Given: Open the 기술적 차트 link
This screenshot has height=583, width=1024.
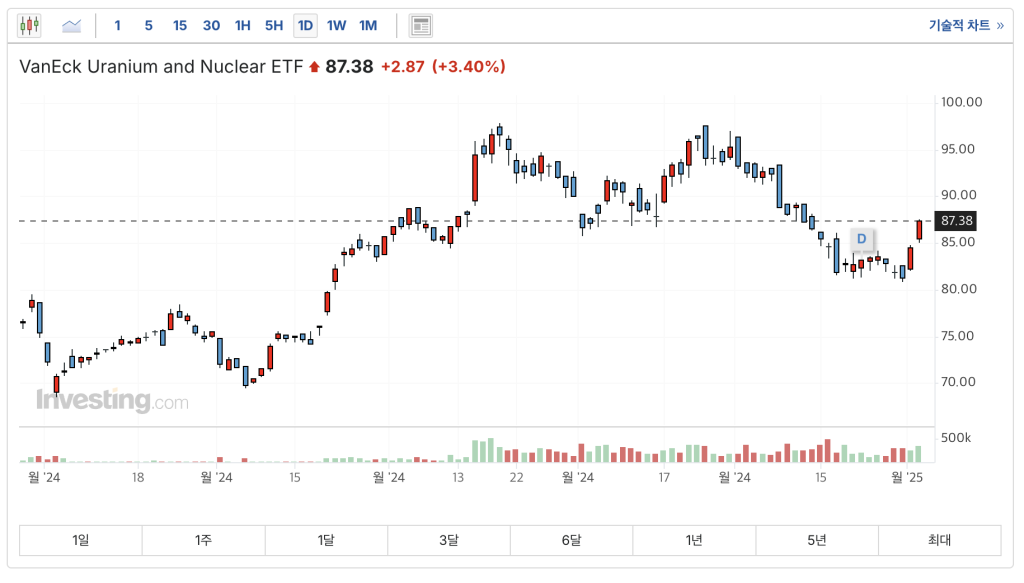Looking at the screenshot, I should pyautogui.click(x=965, y=25).
